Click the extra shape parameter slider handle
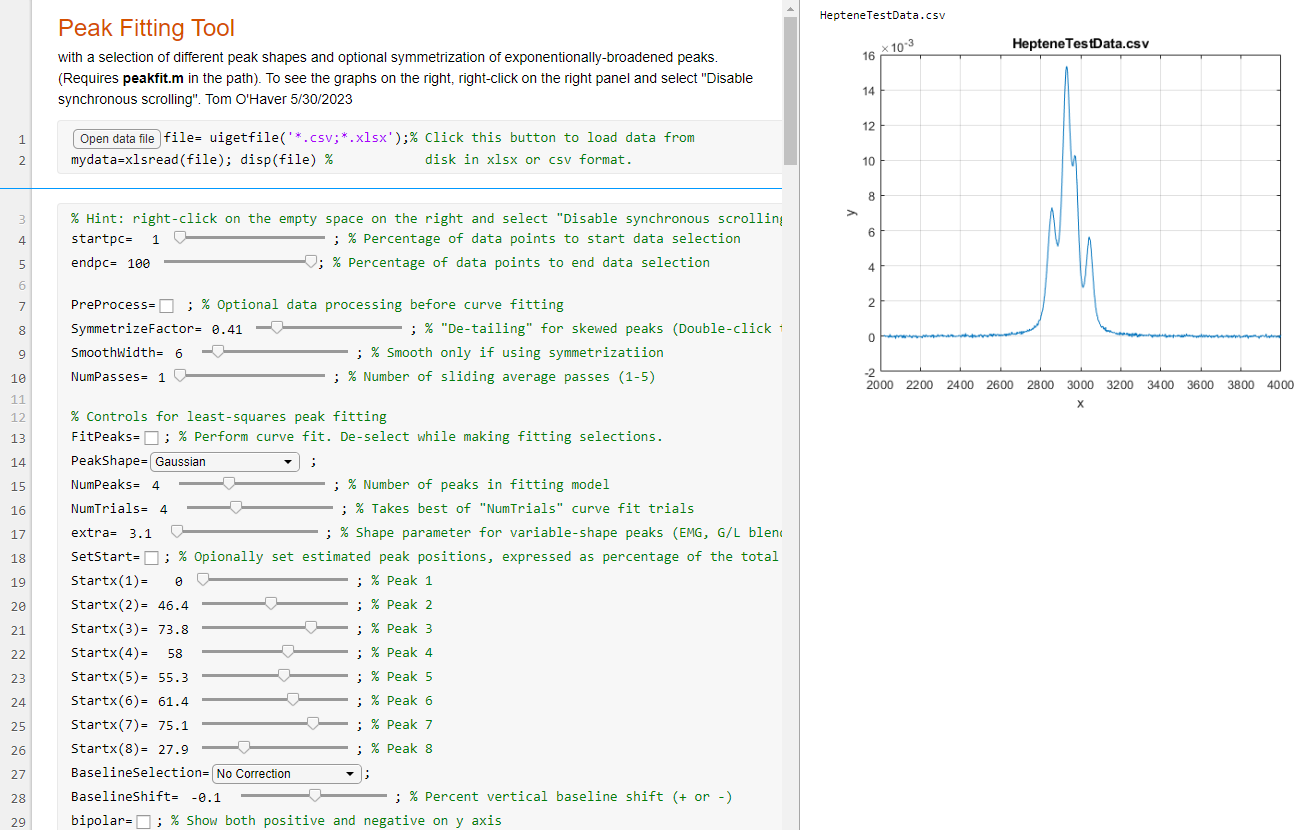Image resolution: width=1300 pixels, height=830 pixels. pyautogui.click(x=177, y=531)
